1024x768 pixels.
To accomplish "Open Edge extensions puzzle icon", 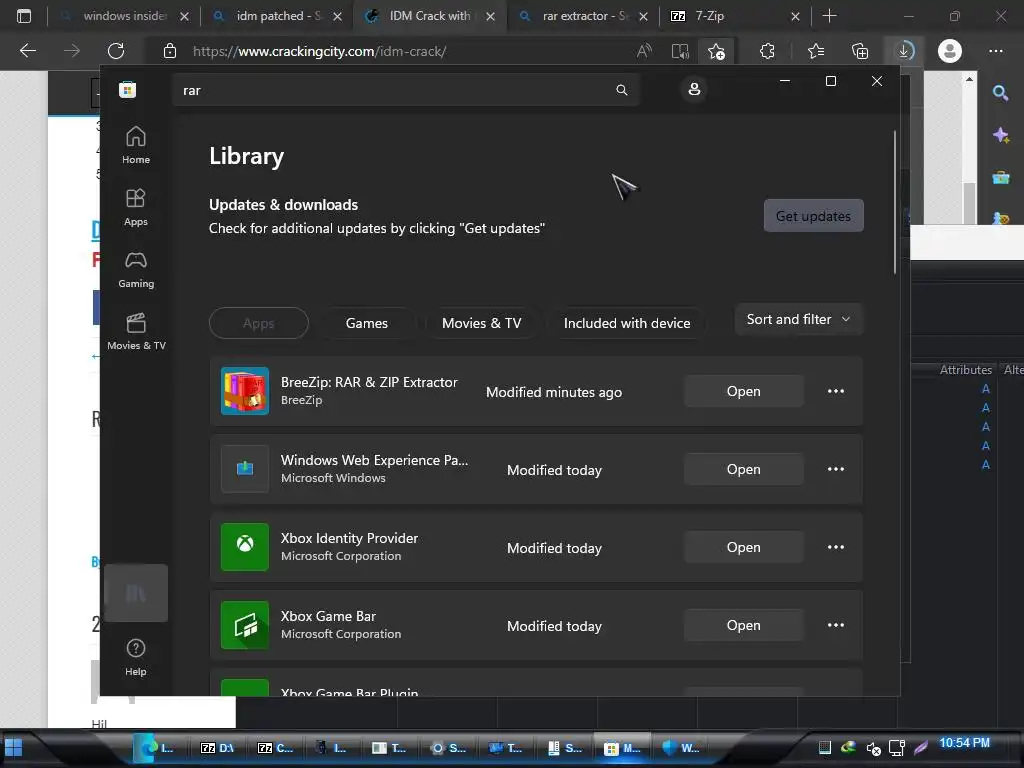I will click(x=767, y=51).
